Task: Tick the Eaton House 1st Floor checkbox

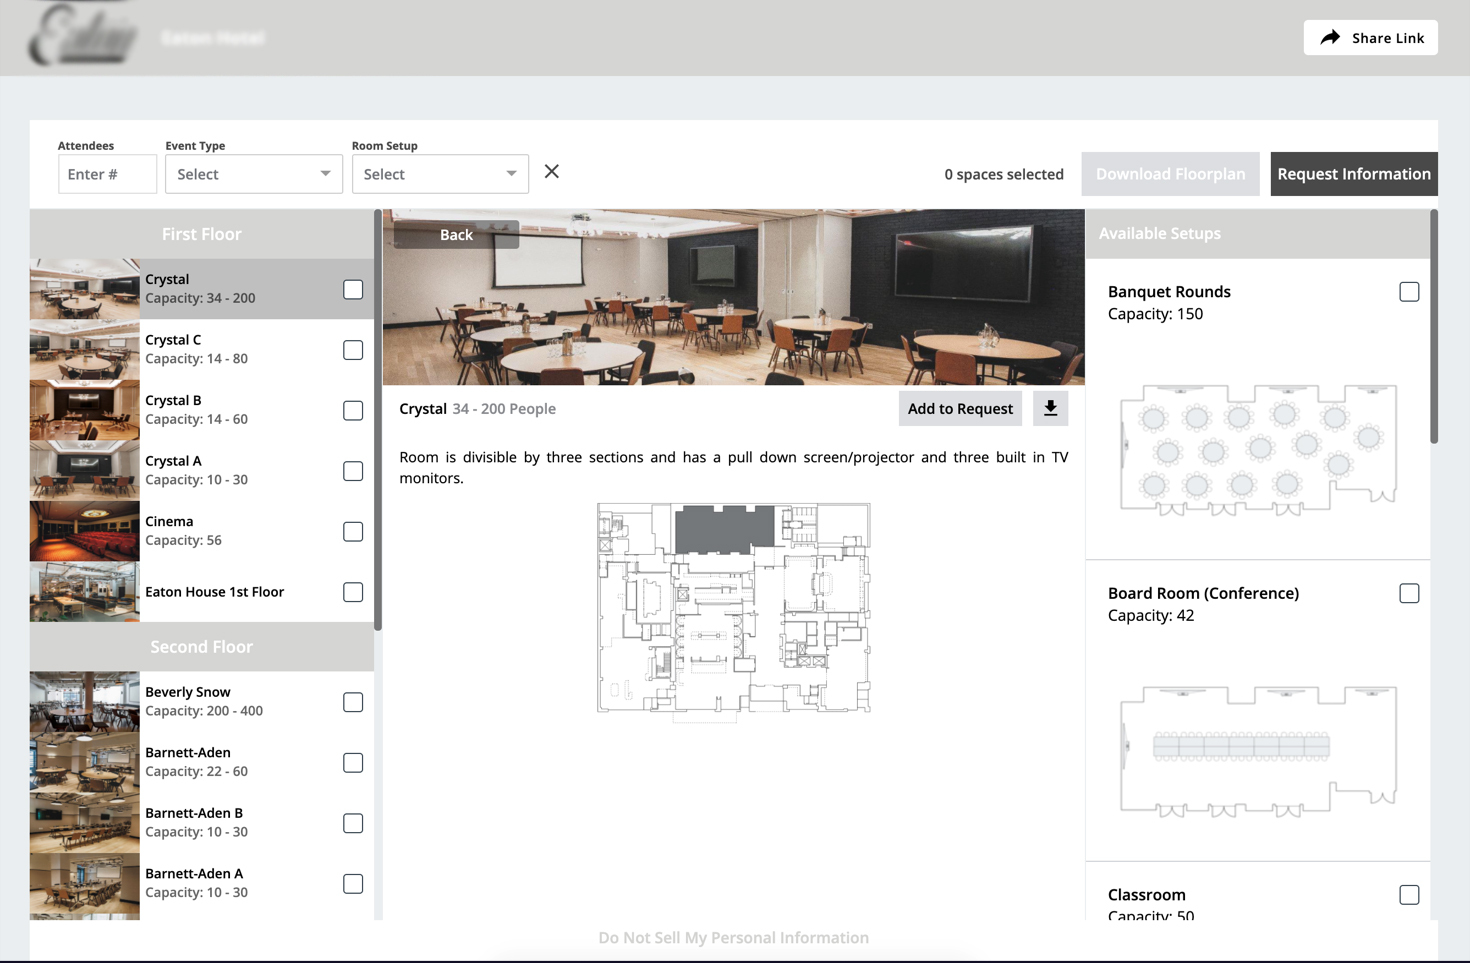Action: [353, 592]
